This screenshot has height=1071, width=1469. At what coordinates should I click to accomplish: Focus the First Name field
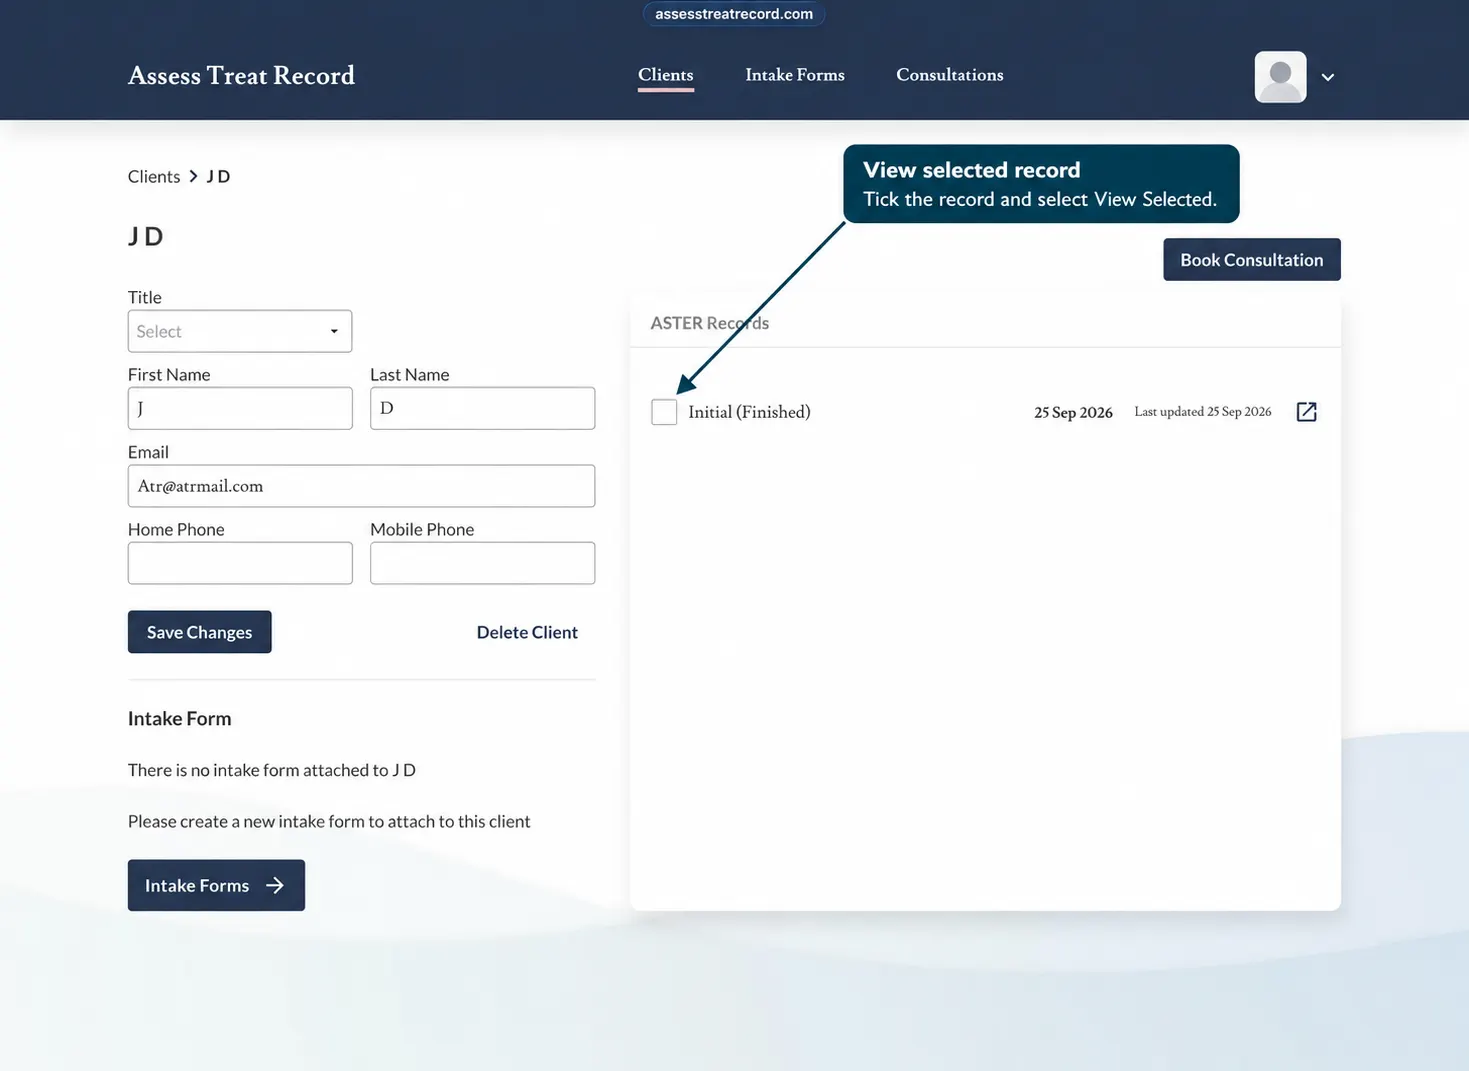[x=240, y=408]
